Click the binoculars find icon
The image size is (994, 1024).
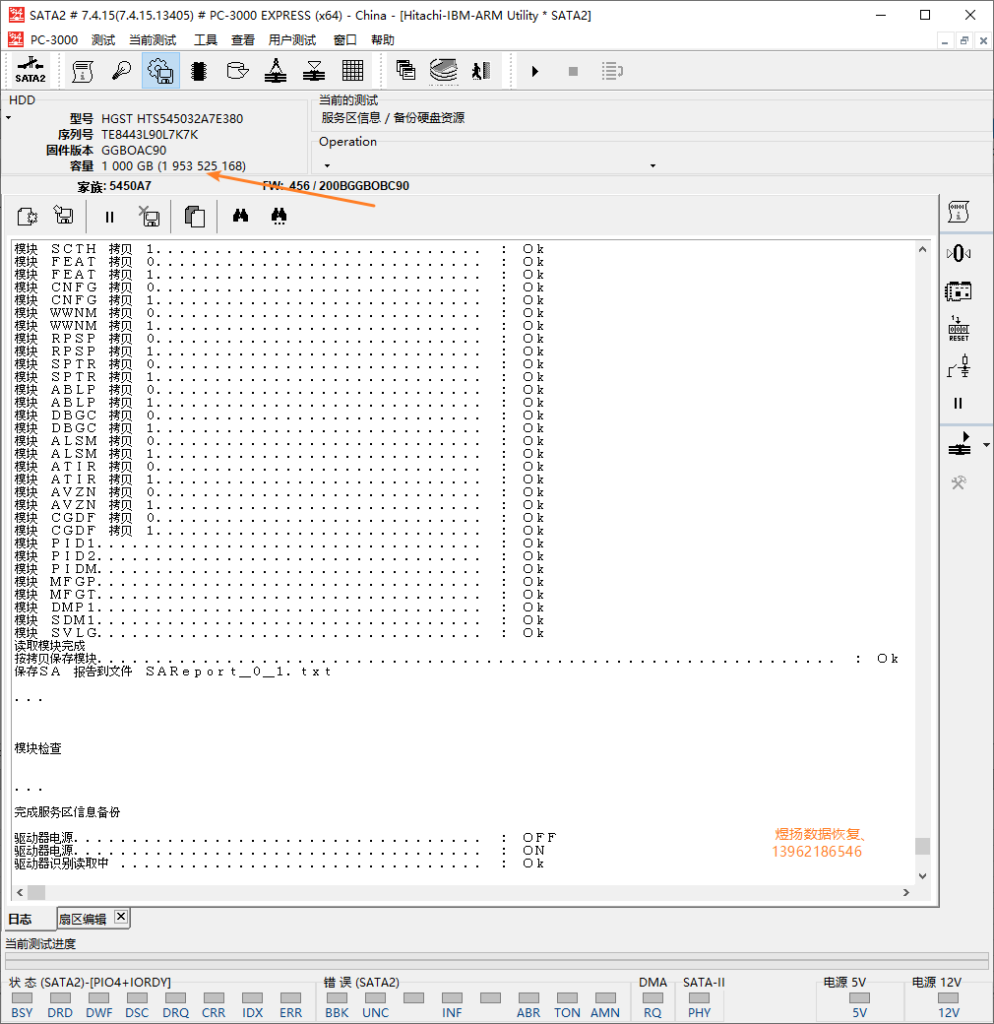point(240,216)
